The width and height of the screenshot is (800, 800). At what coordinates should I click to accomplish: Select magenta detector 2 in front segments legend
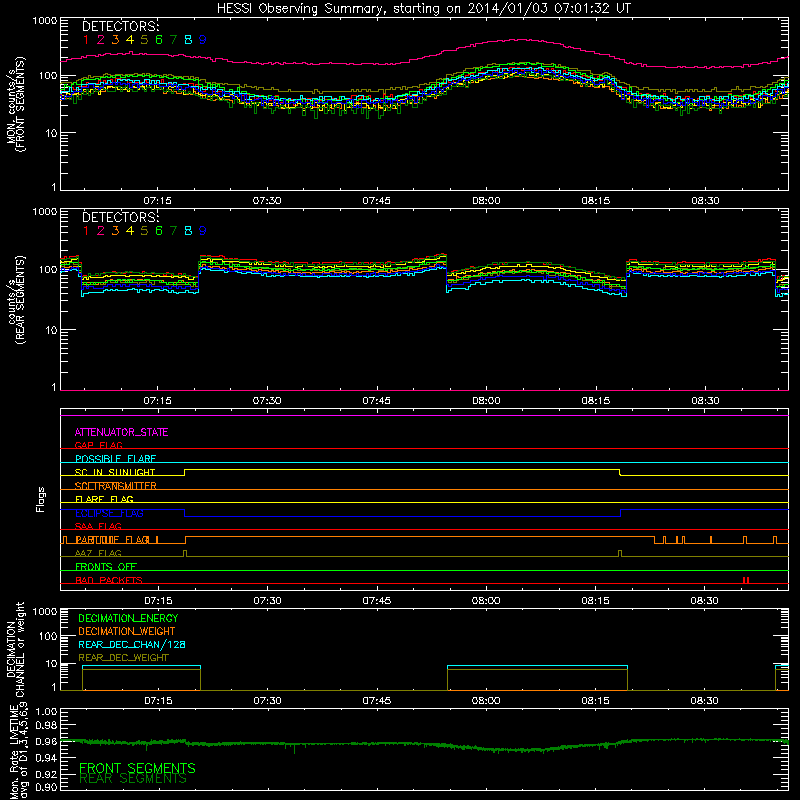click(x=101, y=40)
